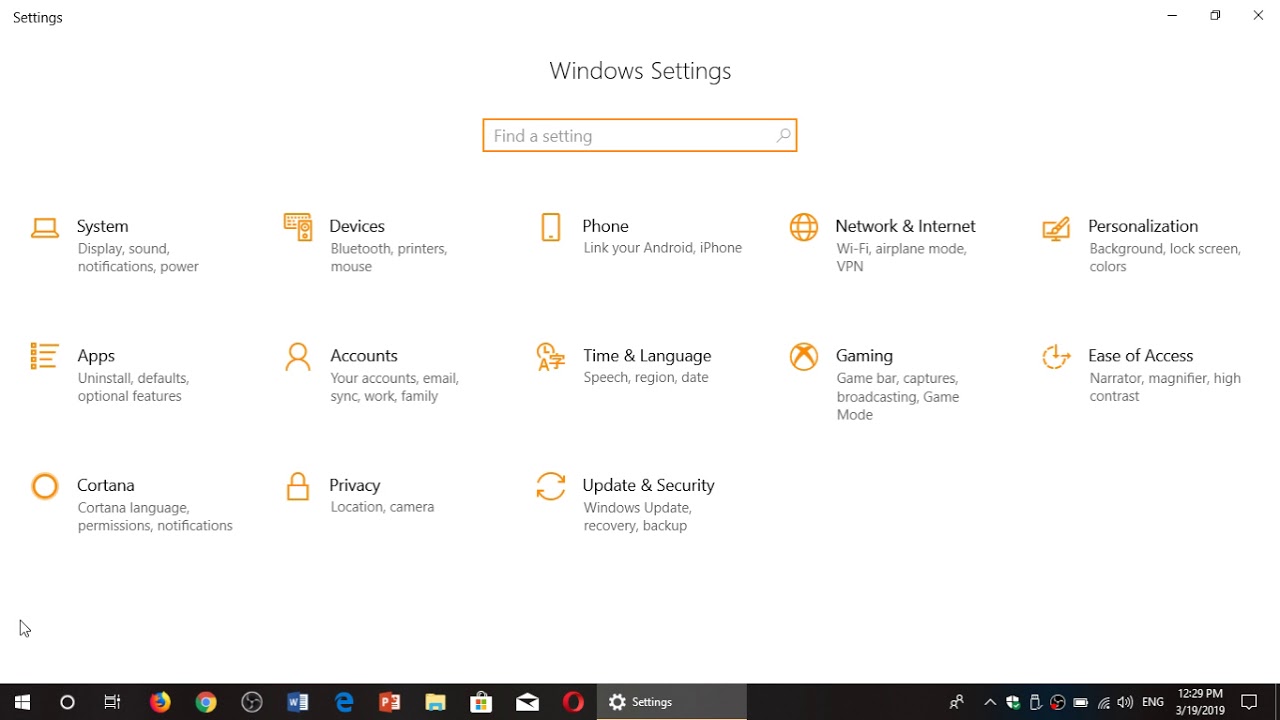Image resolution: width=1280 pixels, height=720 pixels.
Task: Open Windows Defender from the system tray
Action: tap(1012, 702)
